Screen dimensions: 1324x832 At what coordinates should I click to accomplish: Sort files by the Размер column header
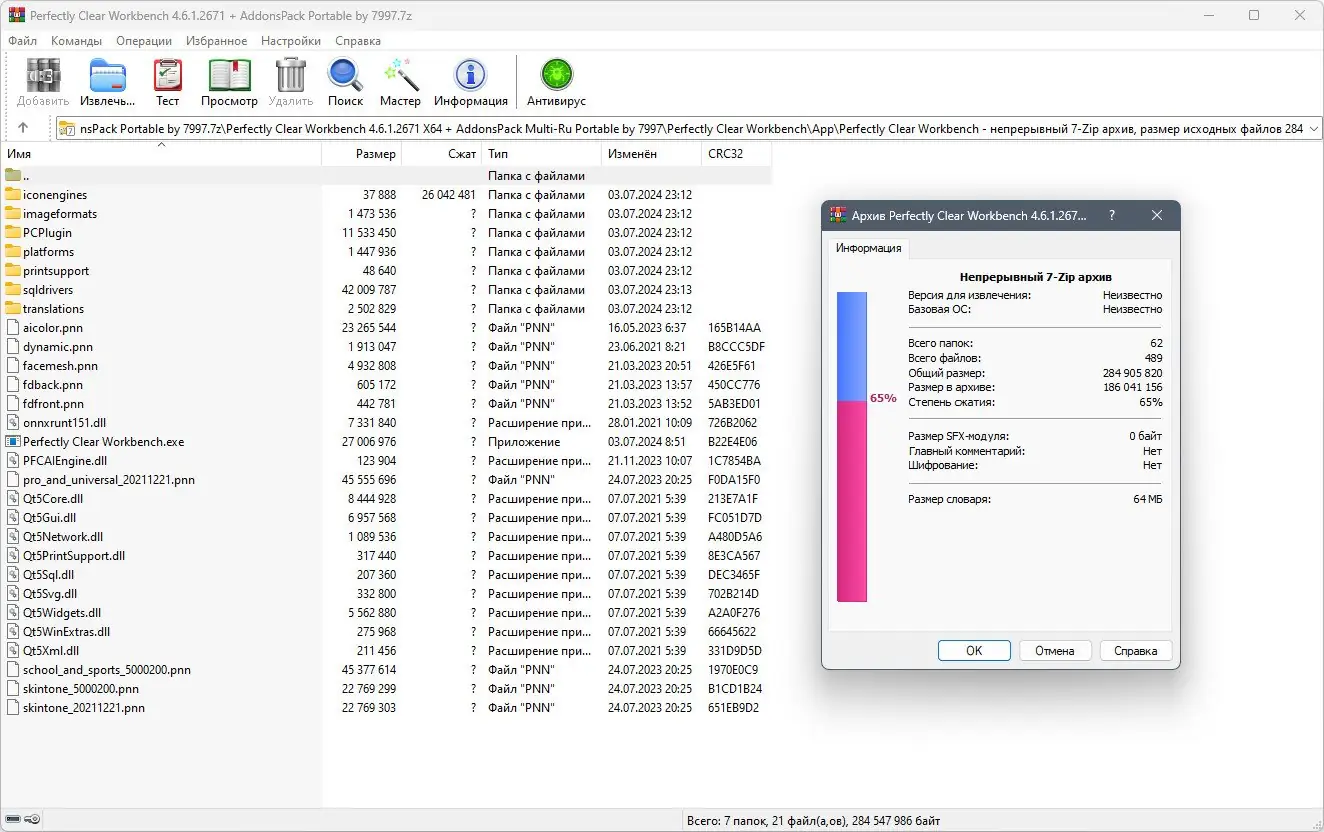(378, 153)
